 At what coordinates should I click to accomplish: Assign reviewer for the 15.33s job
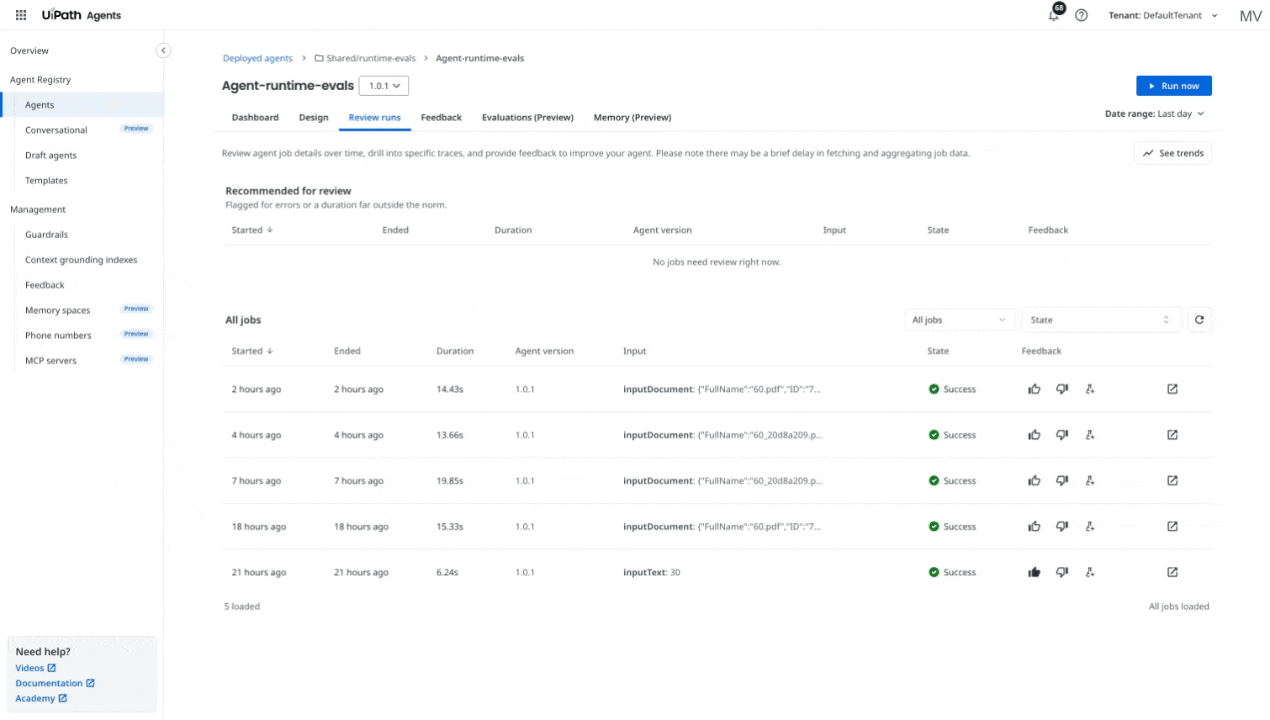click(1090, 527)
